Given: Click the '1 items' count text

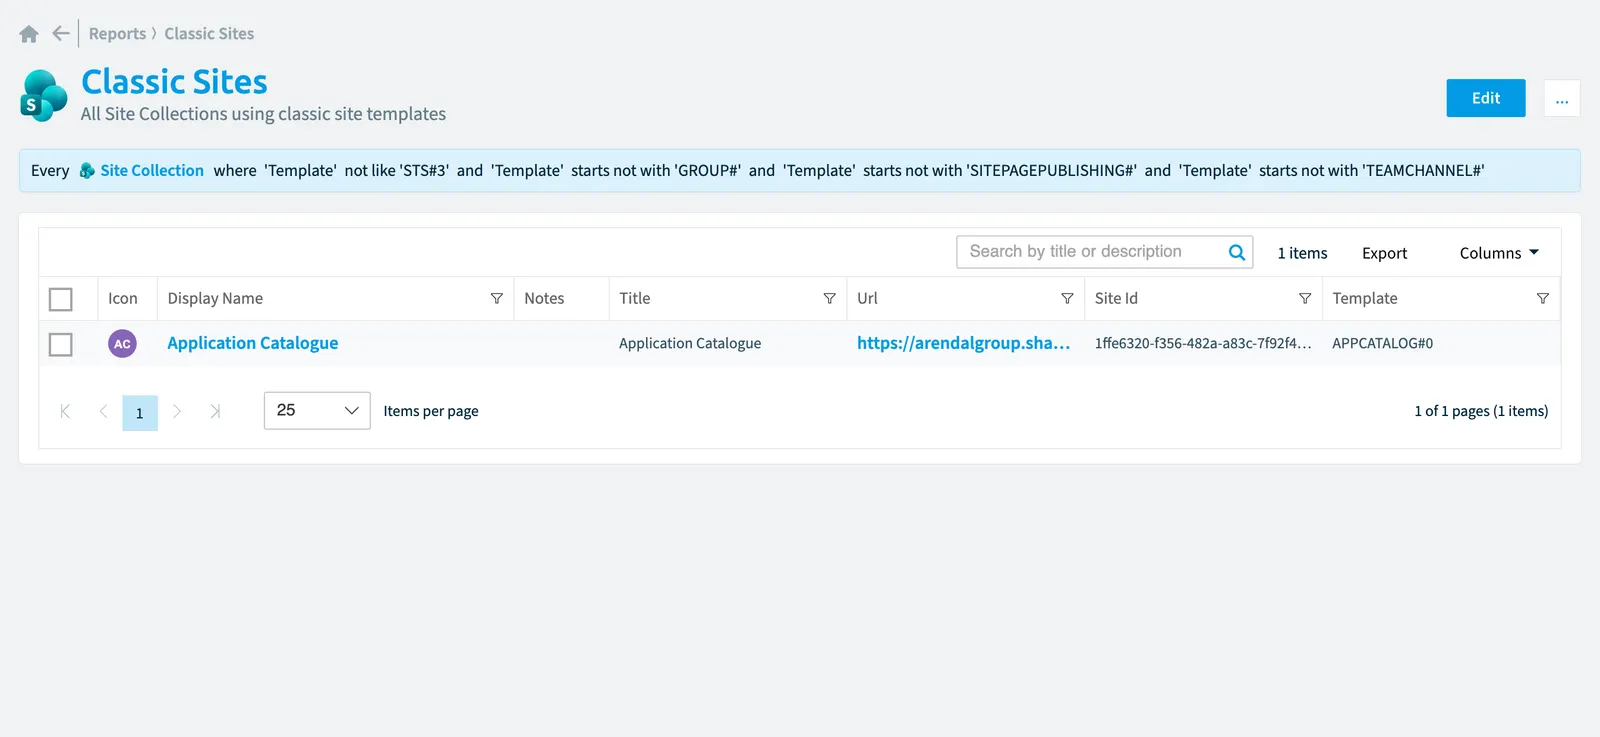Looking at the screenshot, I should coord(1302,253).
